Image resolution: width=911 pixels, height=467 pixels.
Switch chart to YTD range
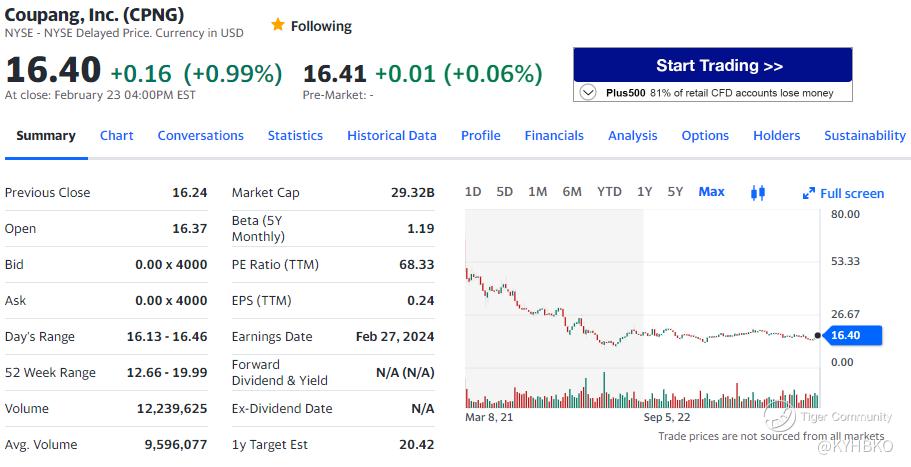point(609,191)
